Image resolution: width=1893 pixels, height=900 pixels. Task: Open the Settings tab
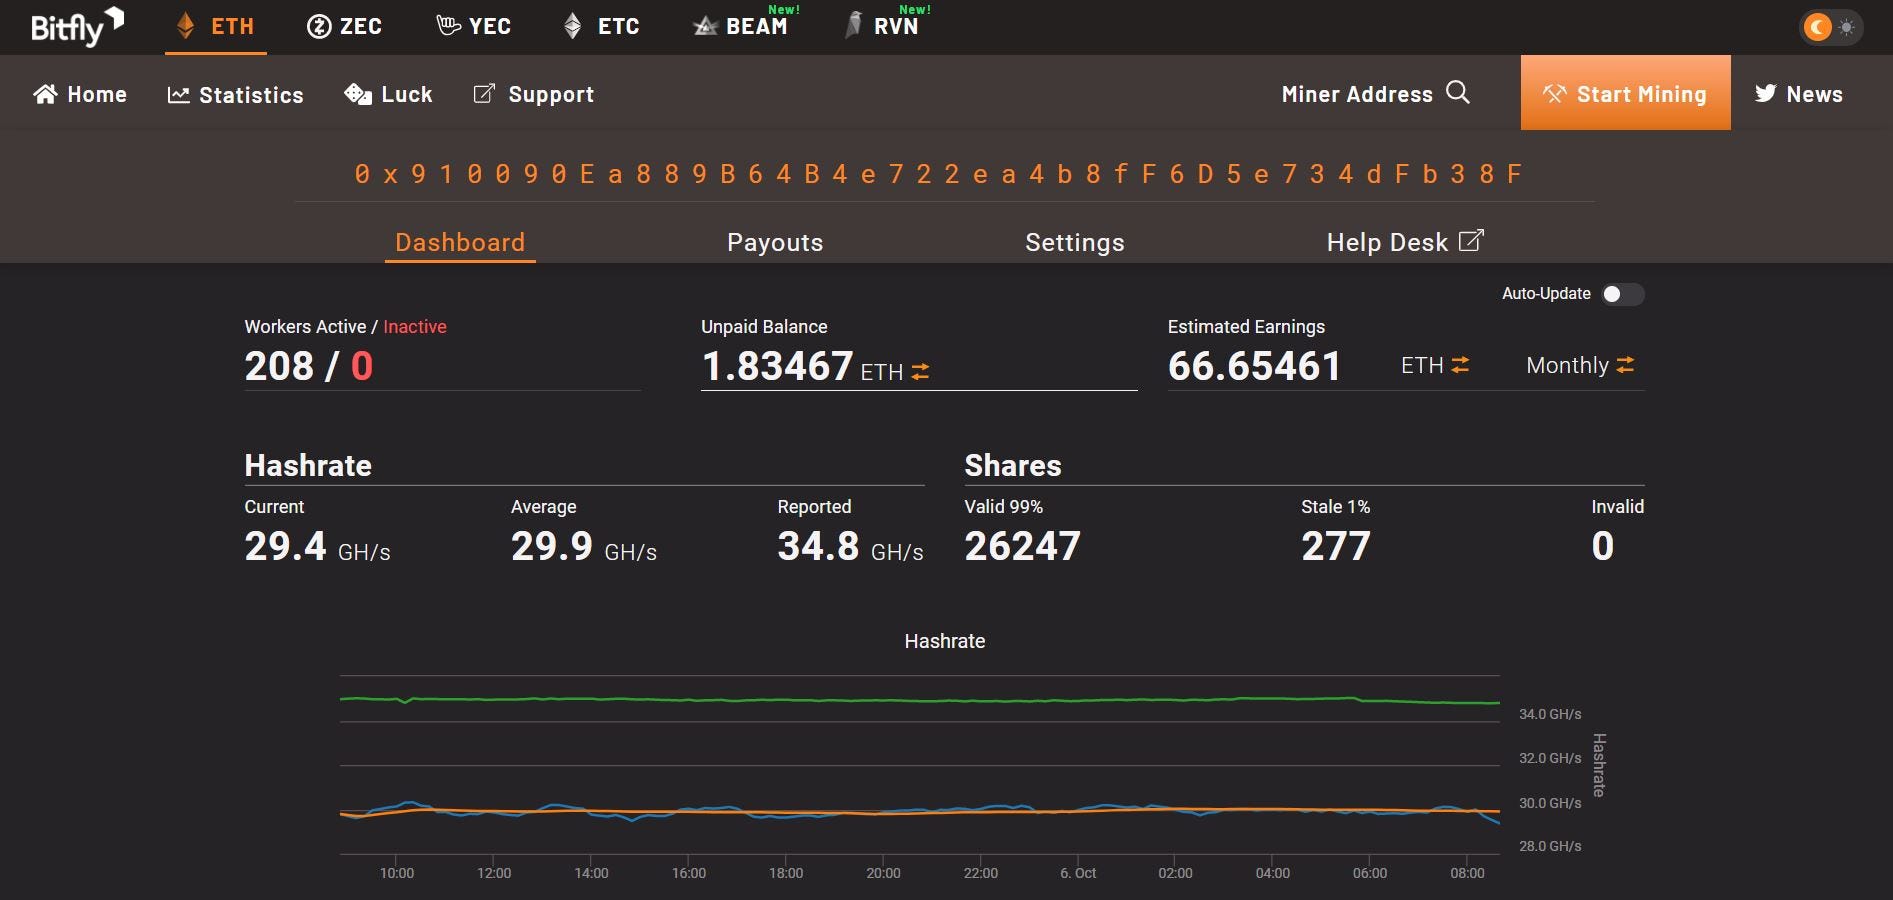point(1075,242)
